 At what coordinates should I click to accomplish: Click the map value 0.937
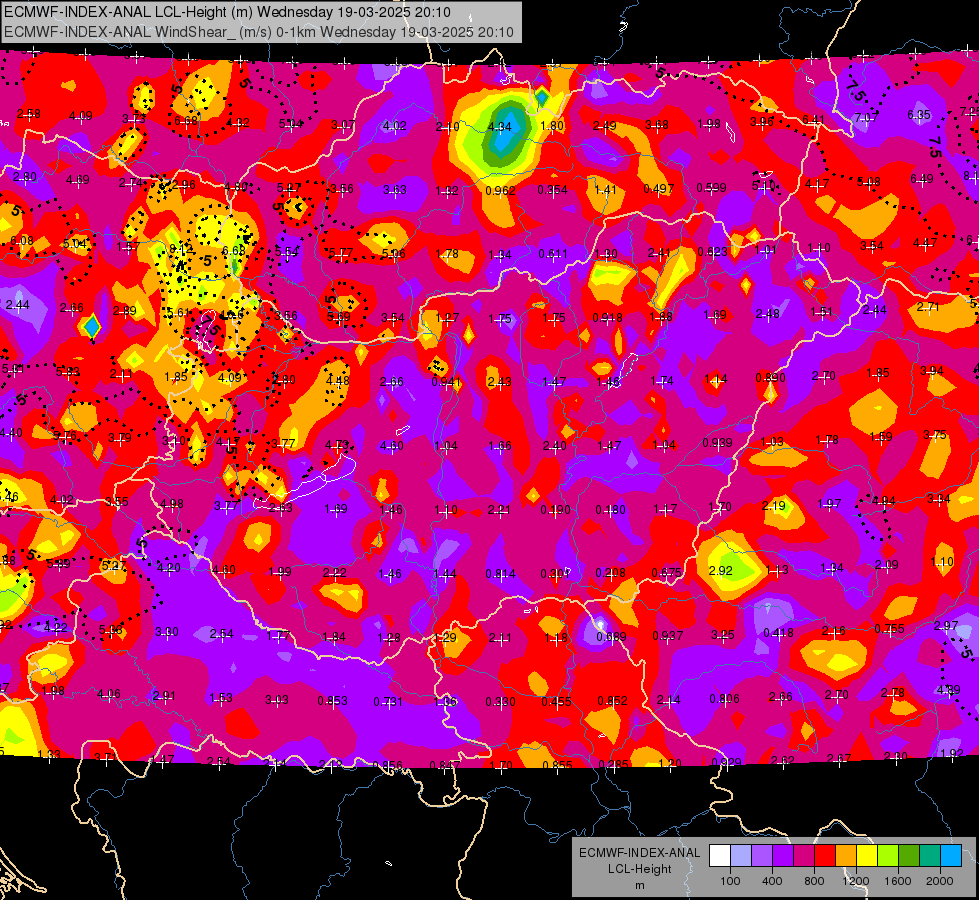(667, 636)
